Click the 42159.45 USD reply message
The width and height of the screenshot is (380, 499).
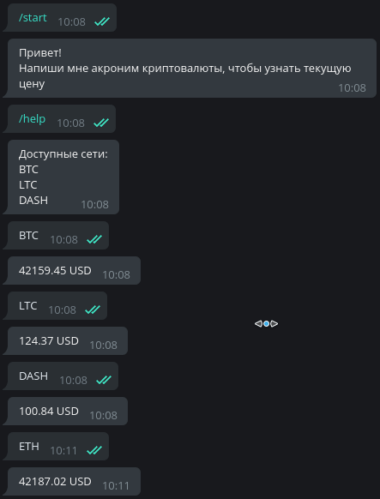click(x=74, y=271)
